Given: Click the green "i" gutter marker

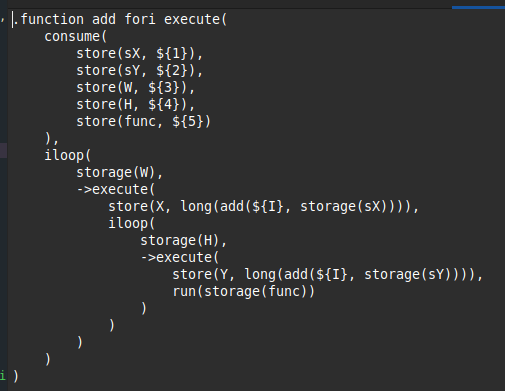Looking at the screenshot, I should click(3, 376).
